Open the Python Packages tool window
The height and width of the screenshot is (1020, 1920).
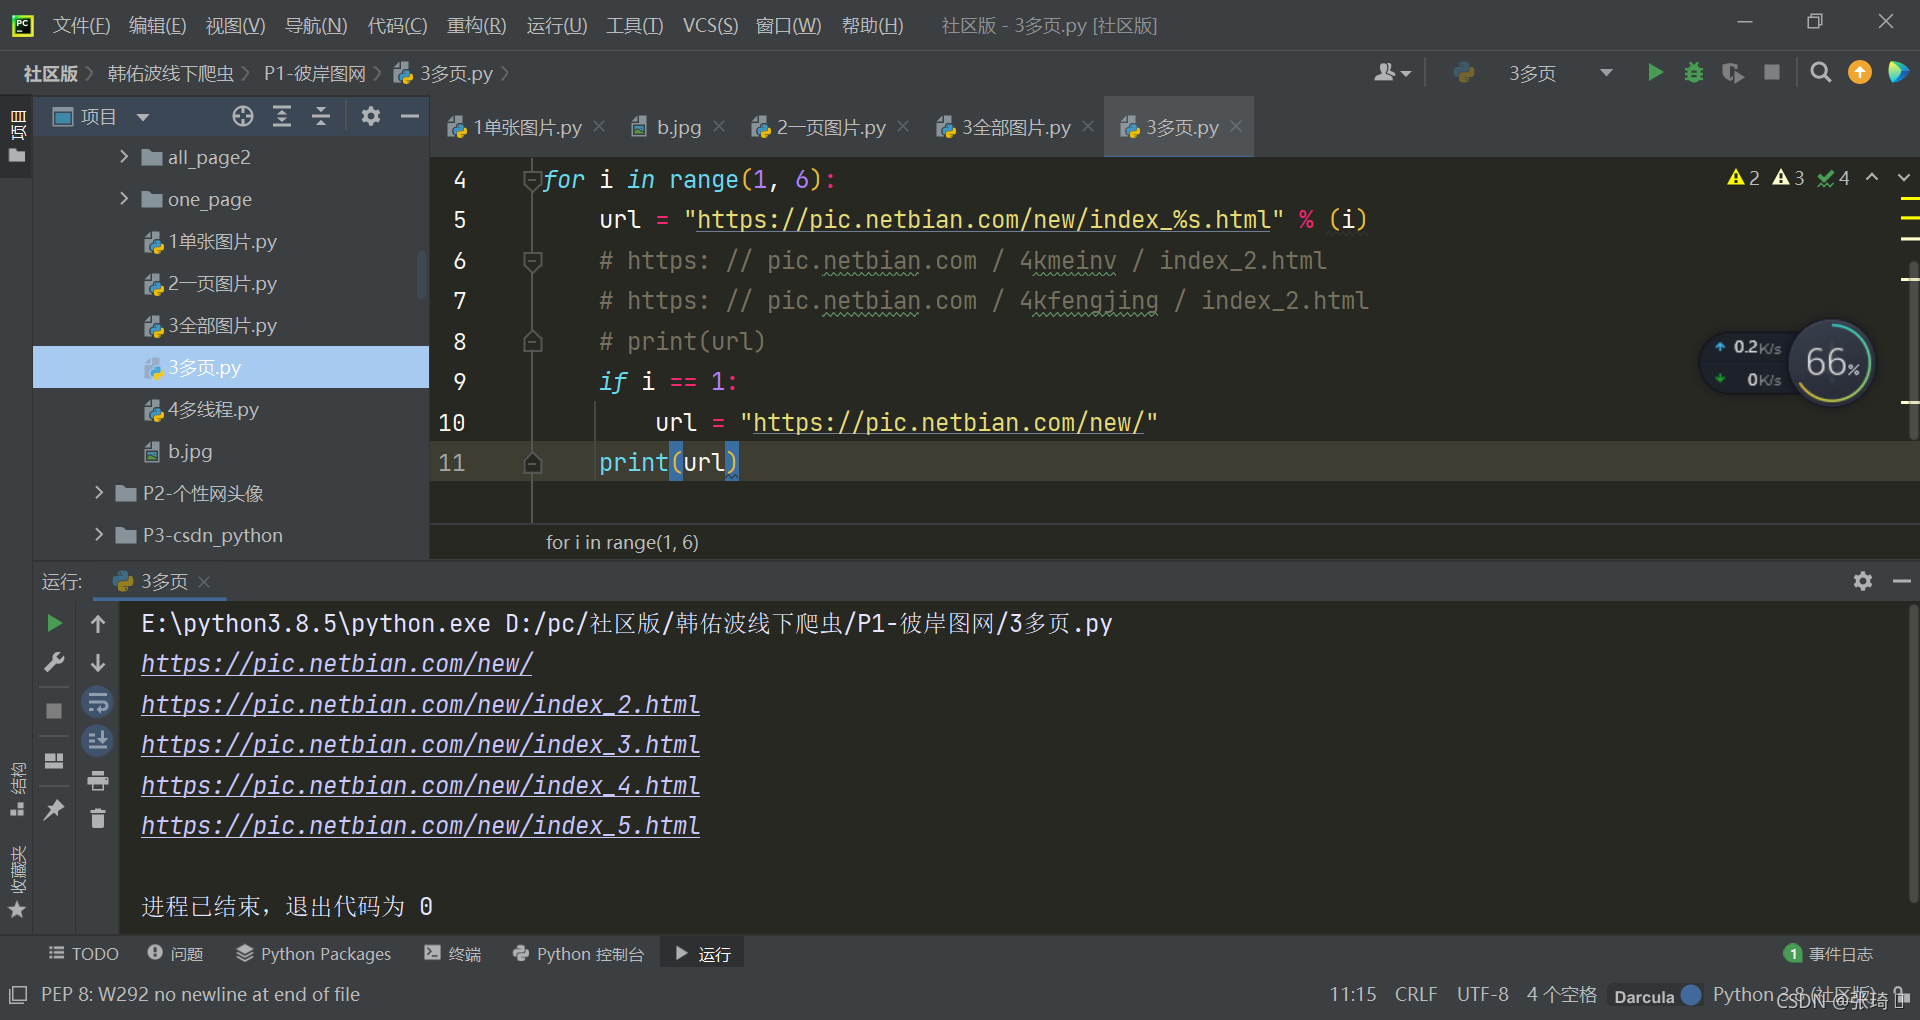click(x=313, y=954)
